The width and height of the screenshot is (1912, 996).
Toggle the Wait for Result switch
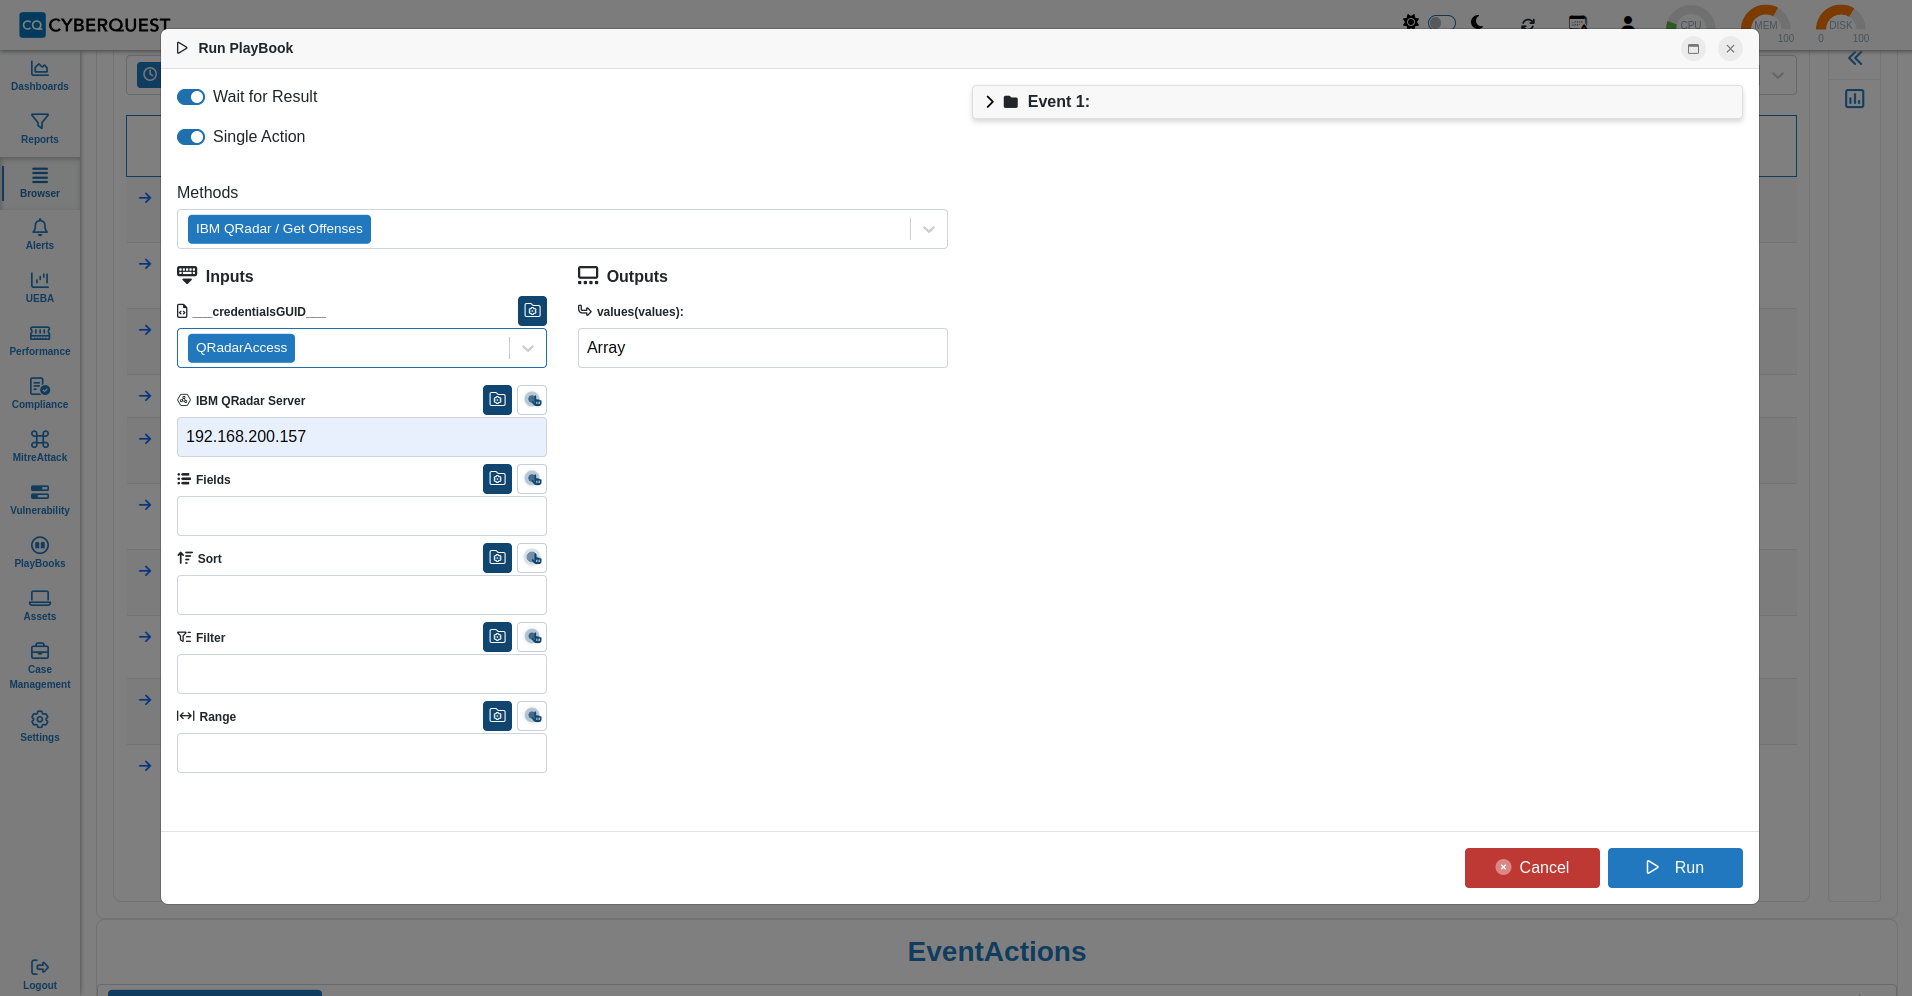pyautogui.click(x=191, y=97)
